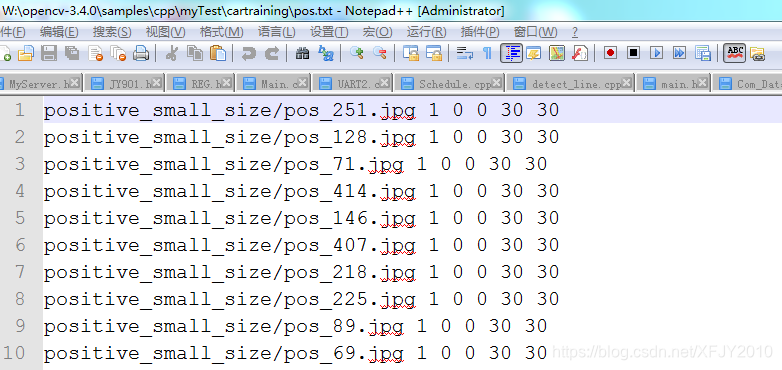Click the Zoom Out magnifier icon
The image size is (782, 370).
[x=380, y=53]
